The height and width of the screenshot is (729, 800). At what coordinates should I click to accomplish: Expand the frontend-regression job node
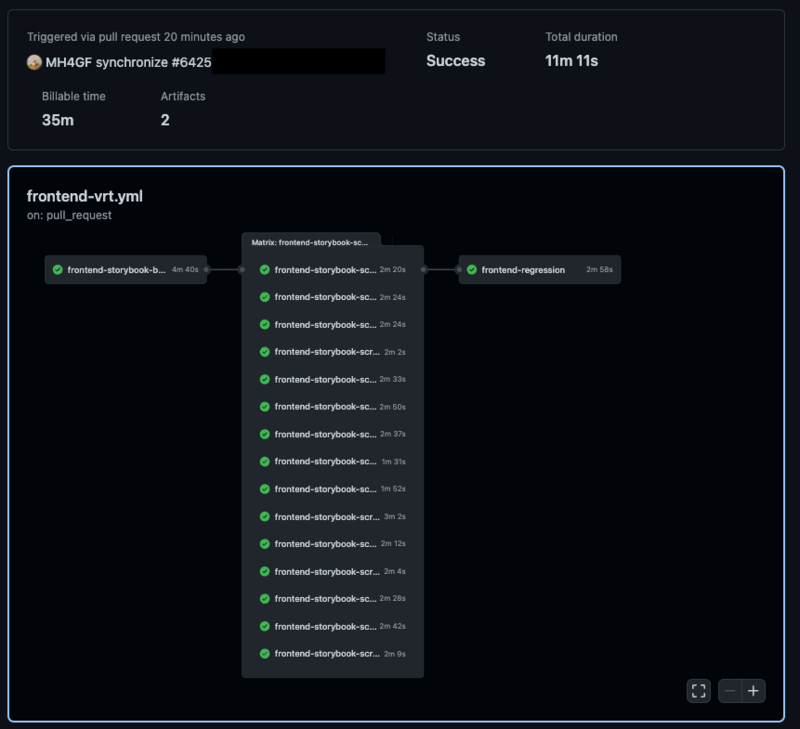pyautogui.click(x=539, y=269)
